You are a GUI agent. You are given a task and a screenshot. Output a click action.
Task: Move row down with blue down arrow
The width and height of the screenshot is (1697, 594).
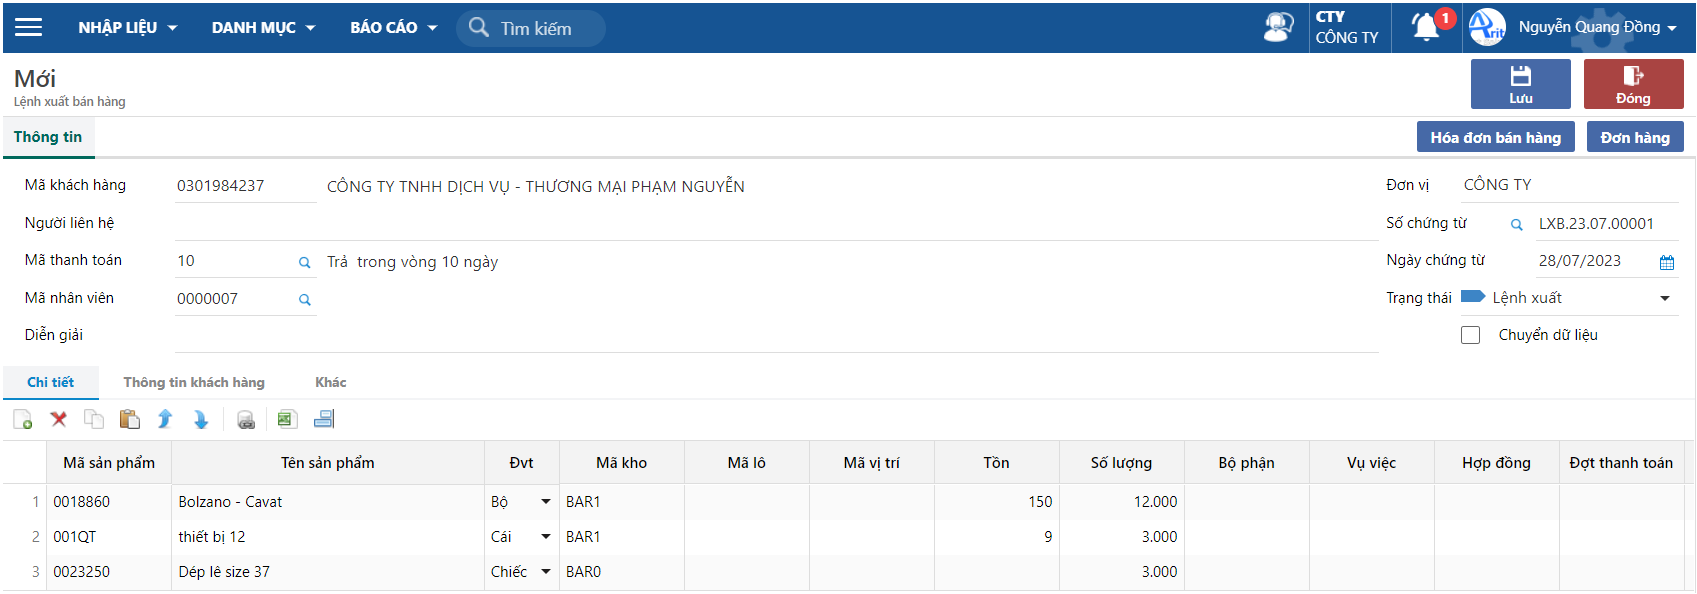(x=201, y=420)
